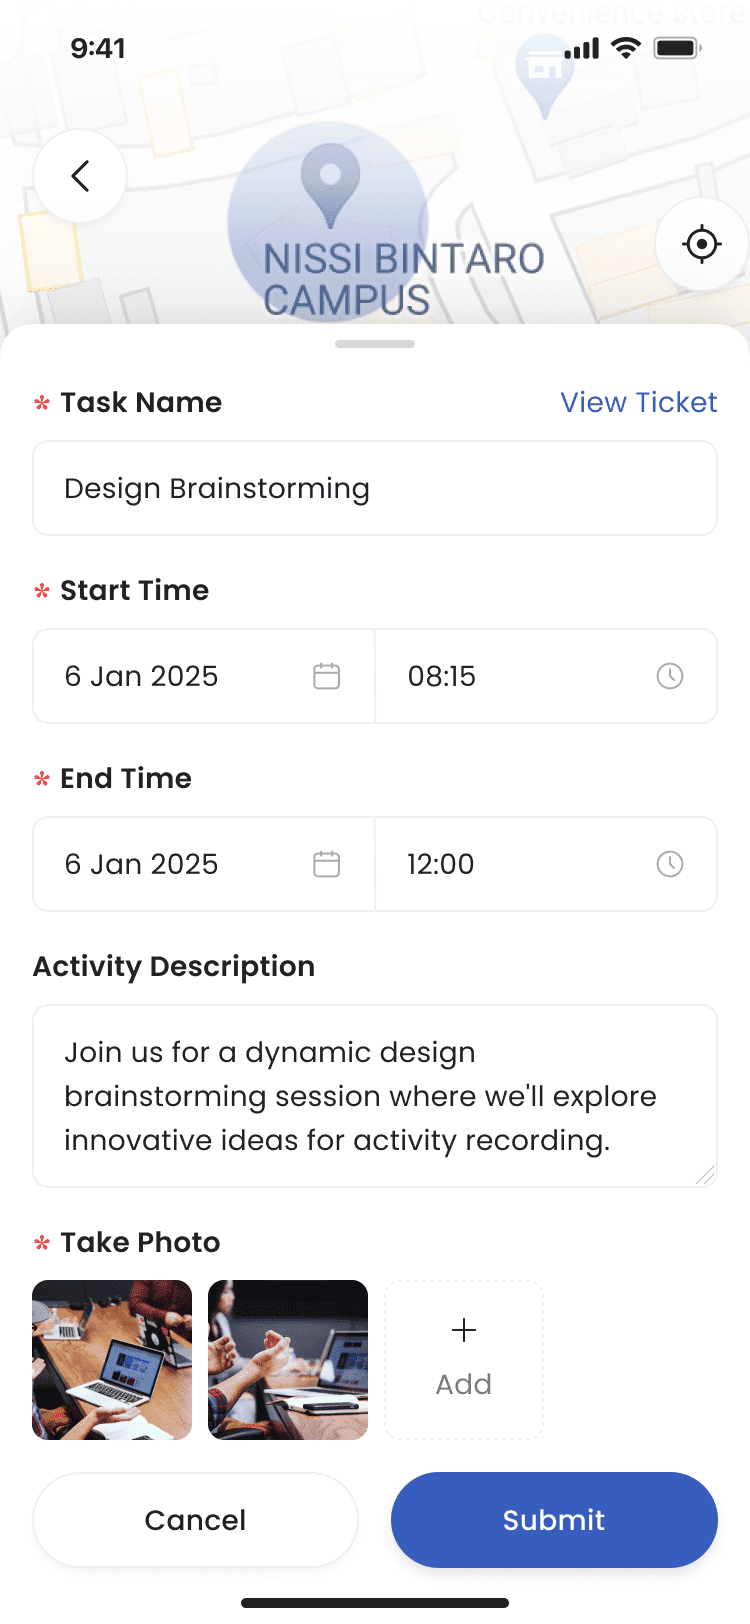Open the End Time calendar icon
Viewport: 750px width, 1624px height.
[327, 864]
